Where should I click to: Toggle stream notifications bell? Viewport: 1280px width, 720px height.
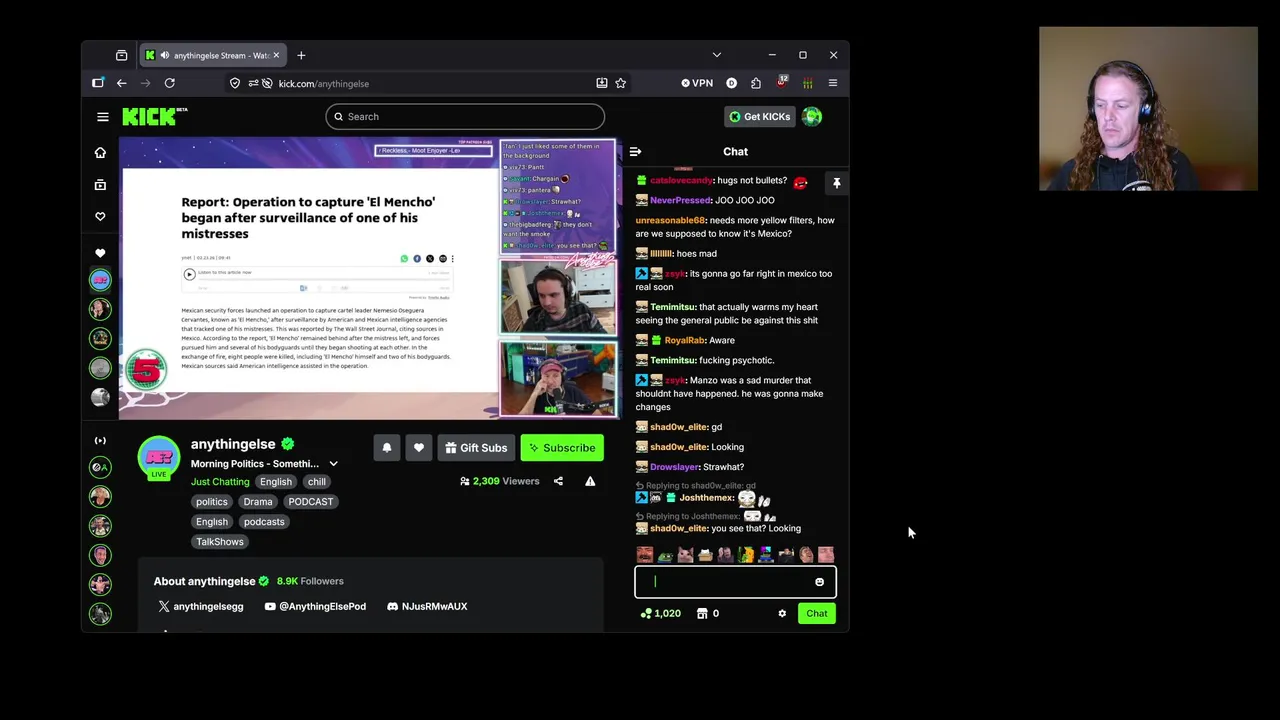(x=387, y=448)
